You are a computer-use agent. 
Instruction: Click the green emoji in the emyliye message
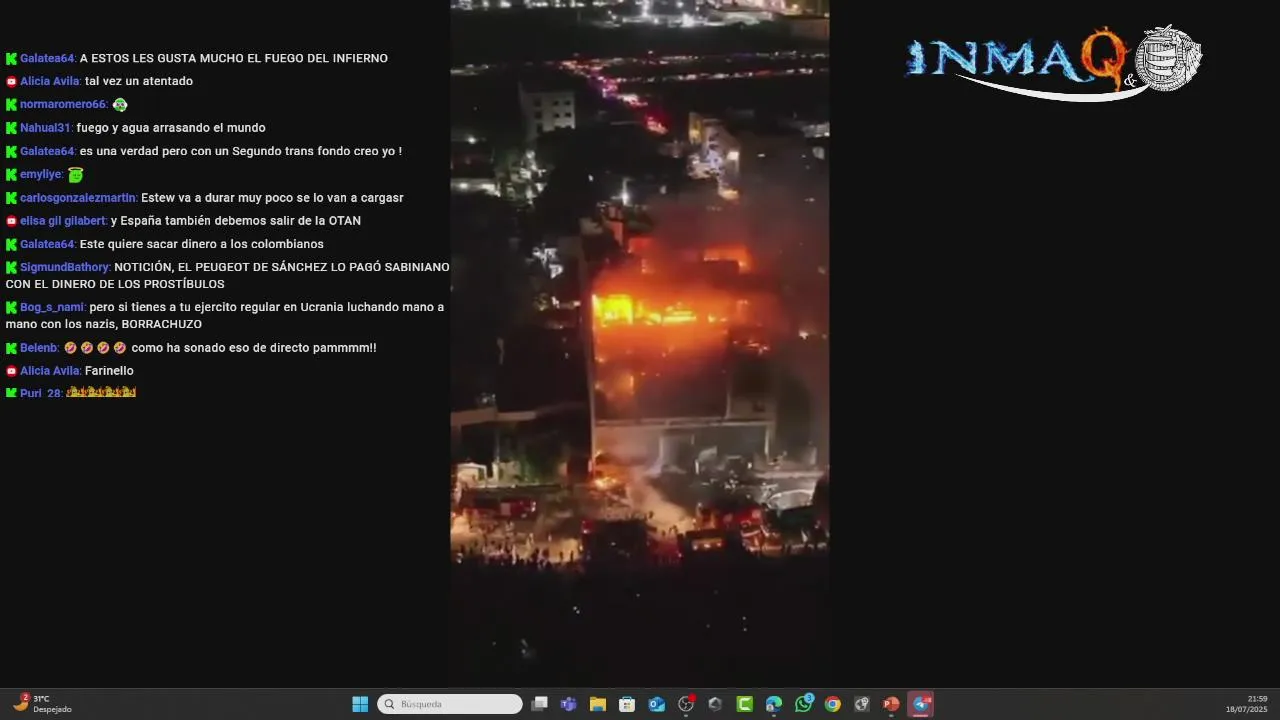(x=75, y=175)
